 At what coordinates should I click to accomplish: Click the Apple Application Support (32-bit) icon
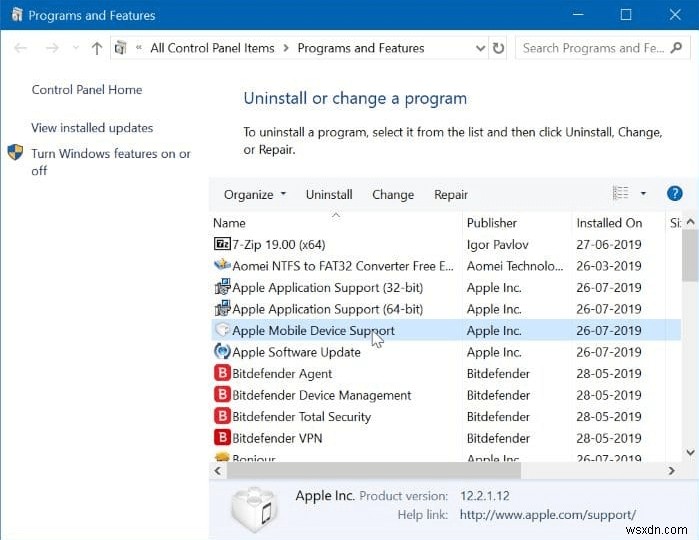pyautogui.click(x=222, y=287)
